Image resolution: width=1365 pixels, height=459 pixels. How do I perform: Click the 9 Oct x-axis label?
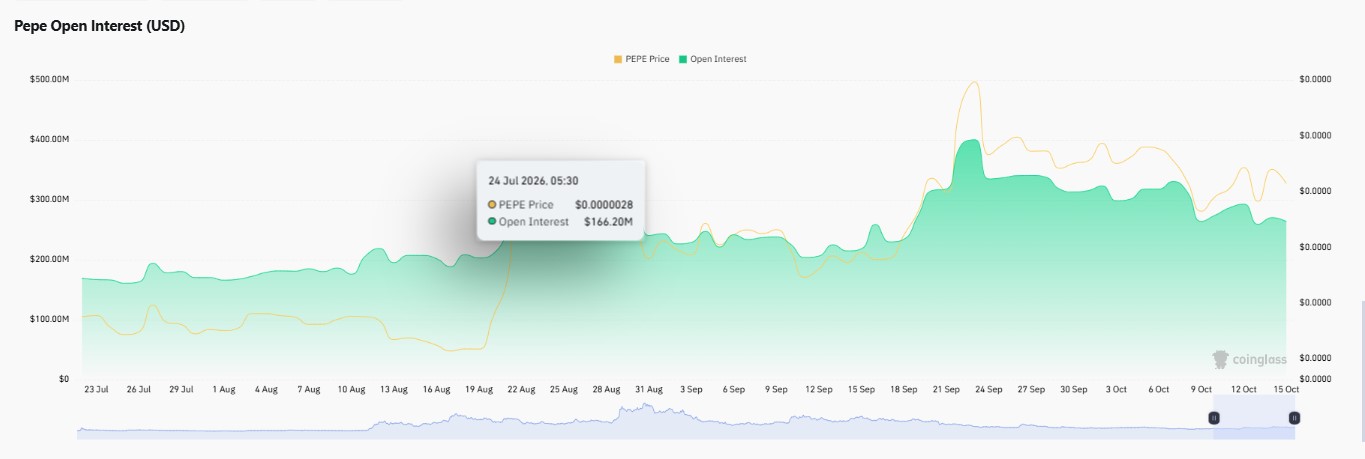tap(1201, 388)
